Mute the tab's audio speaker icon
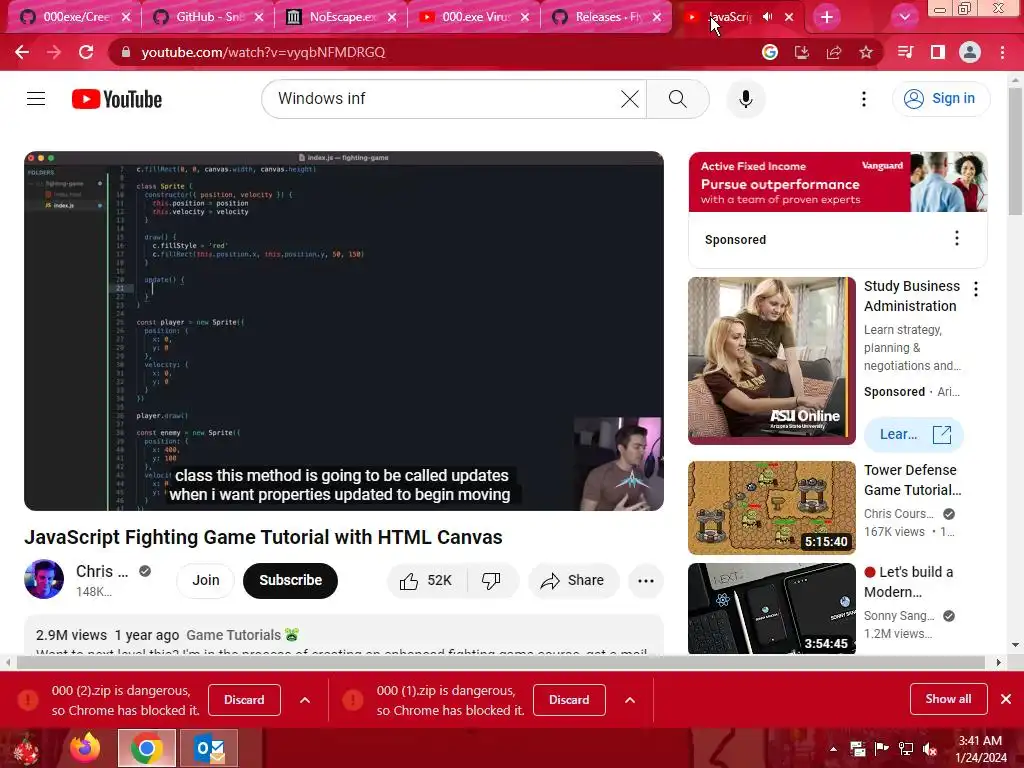 point(768,17)
